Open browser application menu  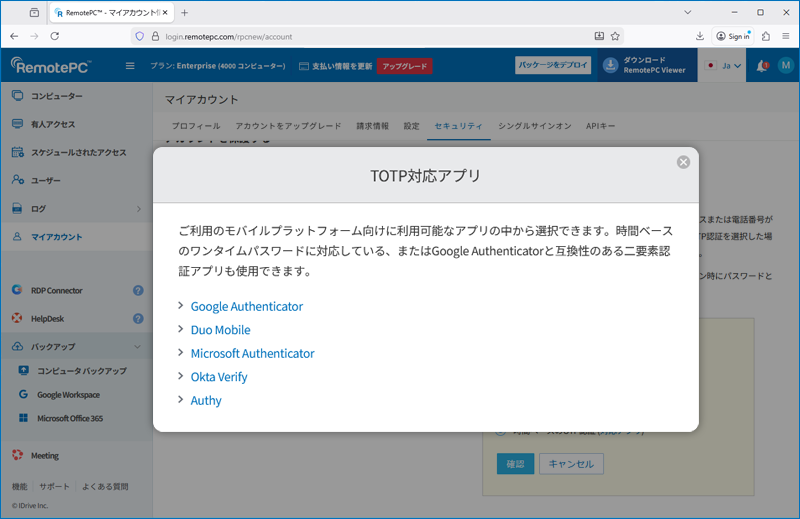(786, 36)
